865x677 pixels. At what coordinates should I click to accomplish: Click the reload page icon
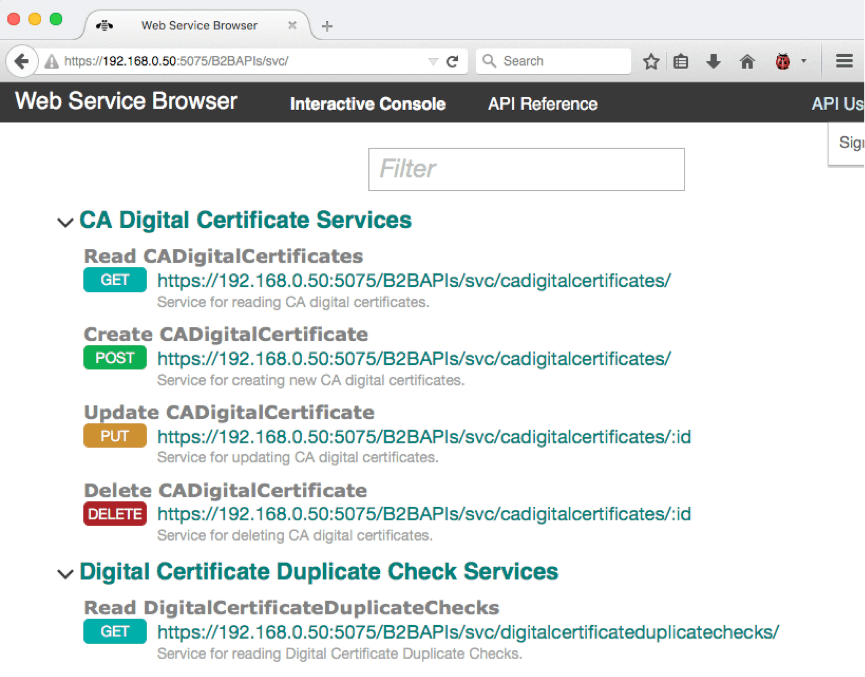[452, 61]
